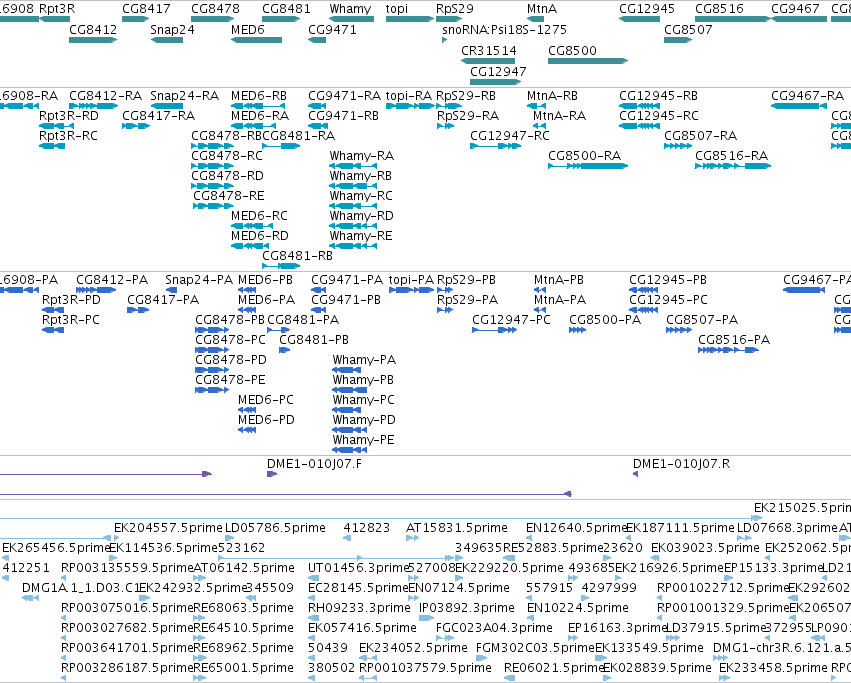The height and width of the screenshot is (683, 851).
Task: Select the CG9467-RA transcript glyph
Action: 799,106
